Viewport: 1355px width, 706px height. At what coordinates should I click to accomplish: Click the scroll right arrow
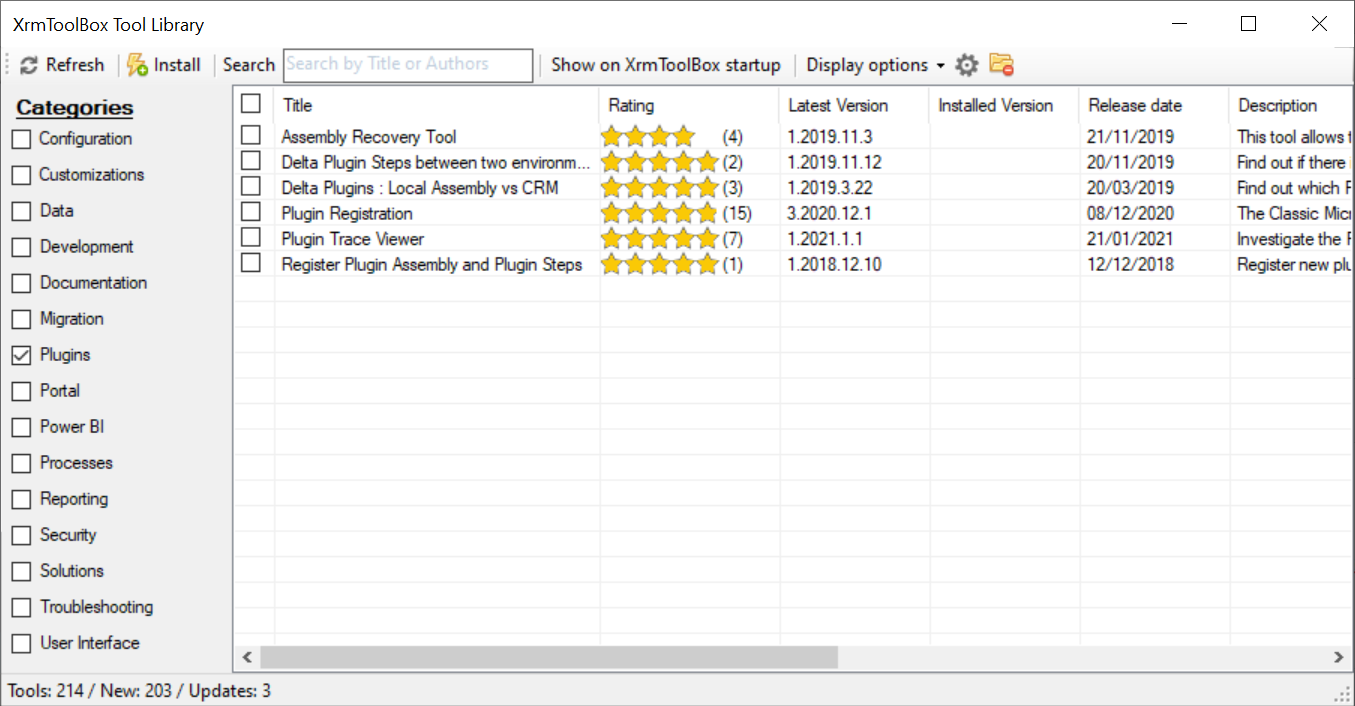(x=1339, y=657)
